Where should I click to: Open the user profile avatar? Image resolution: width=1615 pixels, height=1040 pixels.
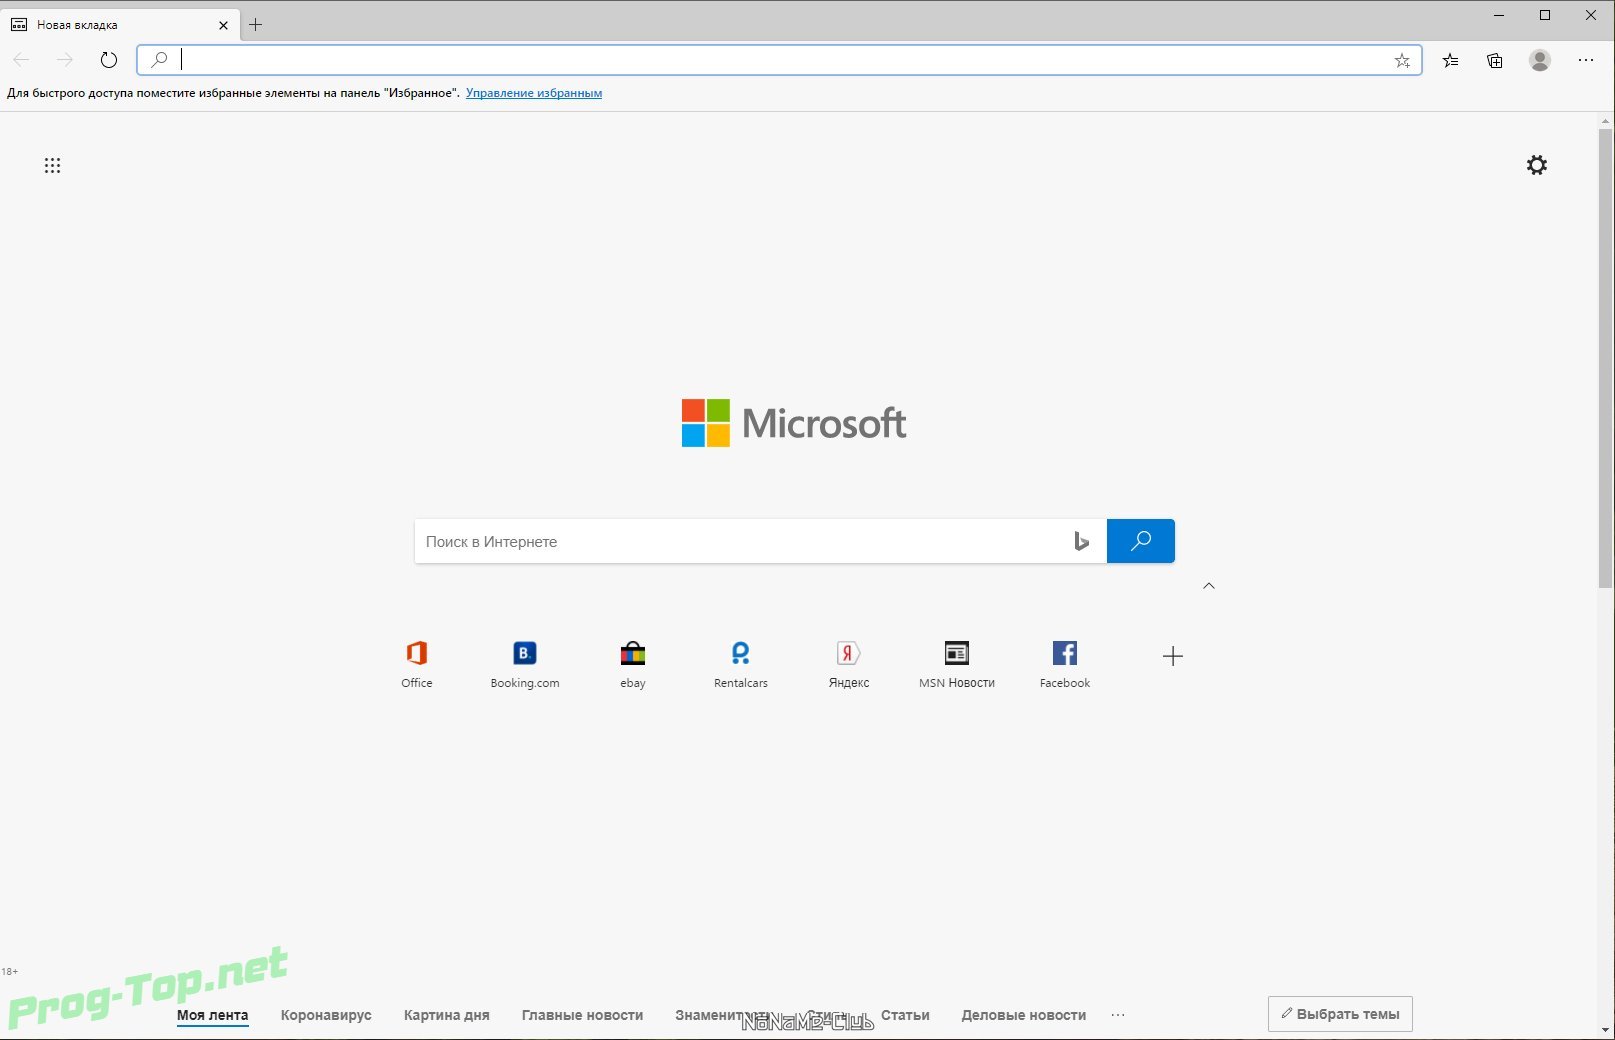pos(1540,61)
